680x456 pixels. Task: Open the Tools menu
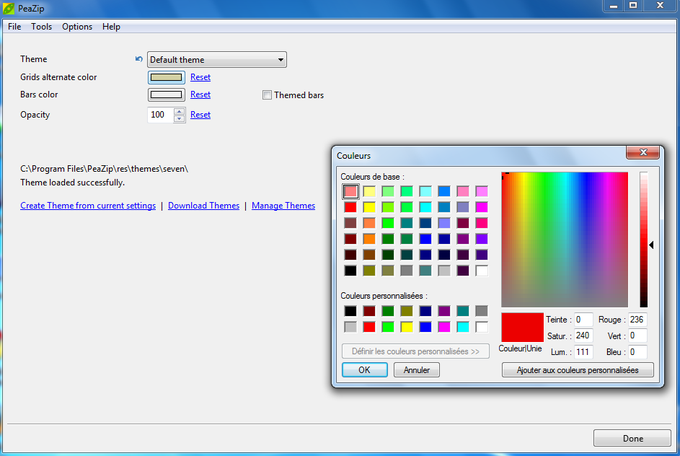41,26
